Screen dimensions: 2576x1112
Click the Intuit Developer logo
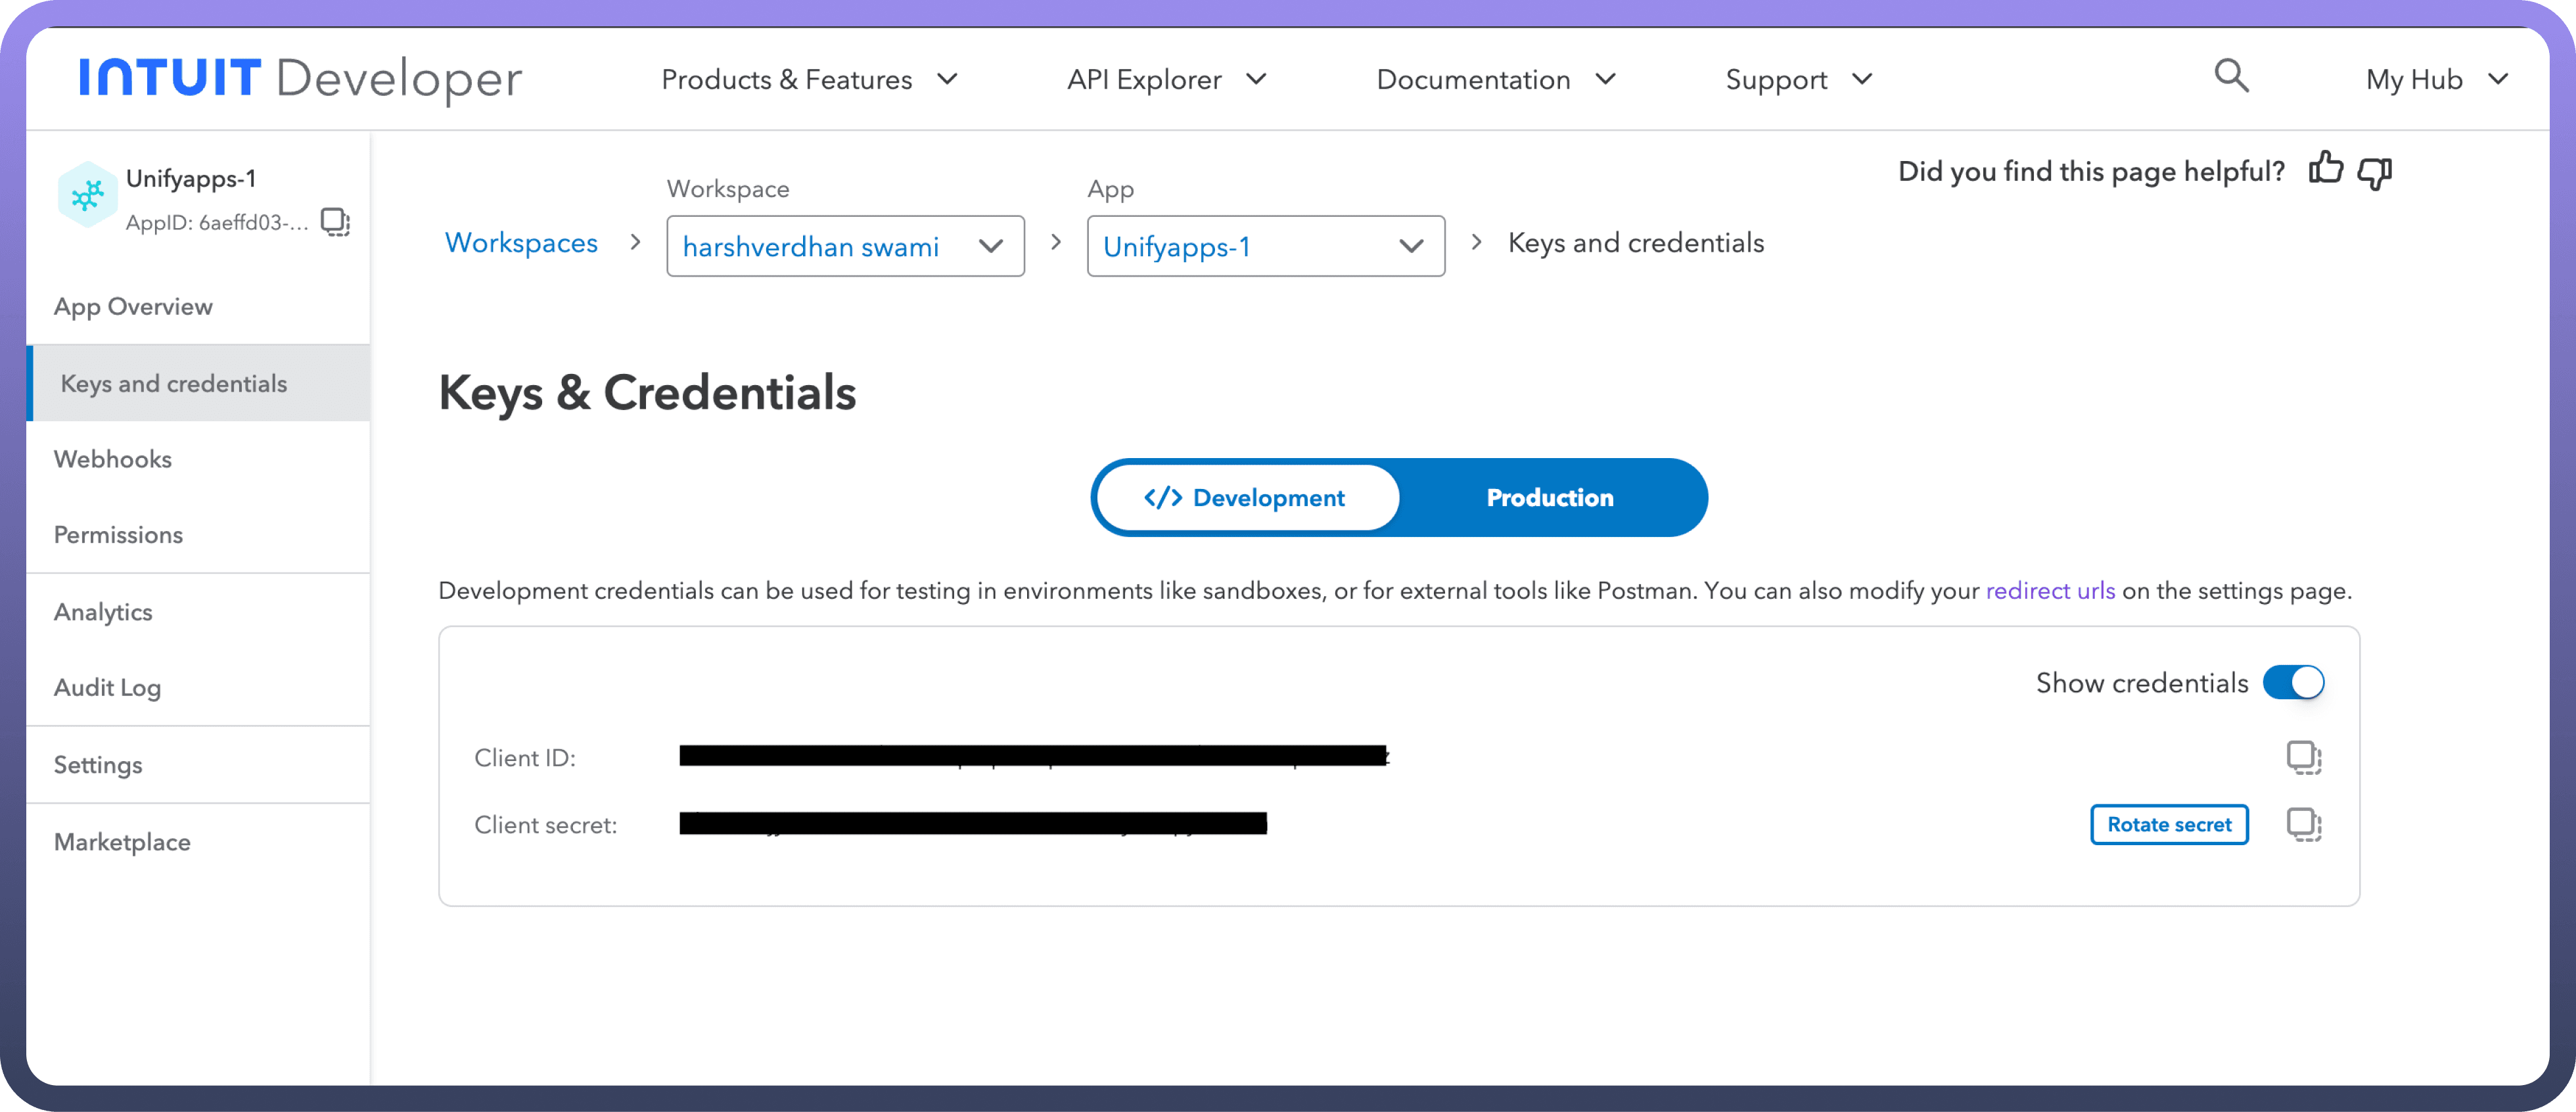pyautogui.click(x=300, y=78)
